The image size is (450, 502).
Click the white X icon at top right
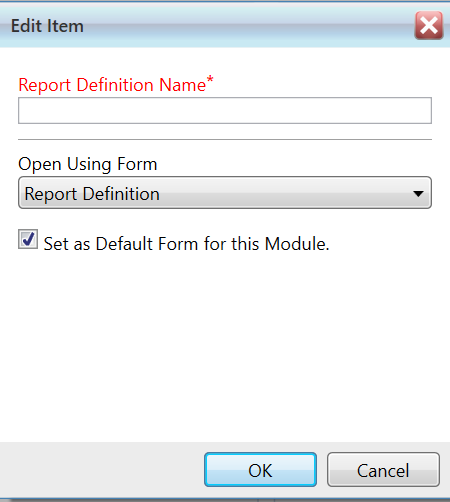(429, 26)
